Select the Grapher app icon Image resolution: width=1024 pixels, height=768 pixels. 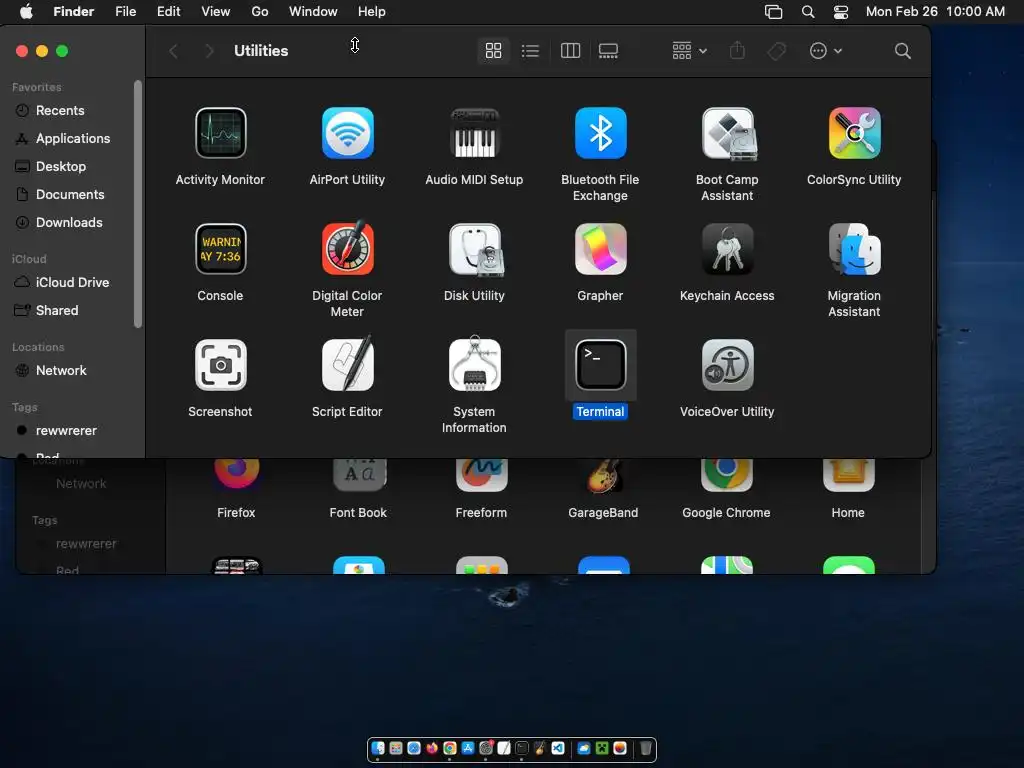(600, 249)
